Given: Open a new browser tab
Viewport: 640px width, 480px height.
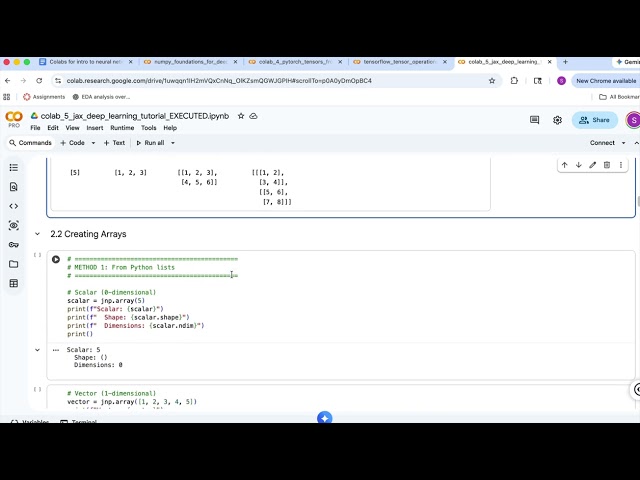Looking at the screenshot, I should click(x=565, y=62).
